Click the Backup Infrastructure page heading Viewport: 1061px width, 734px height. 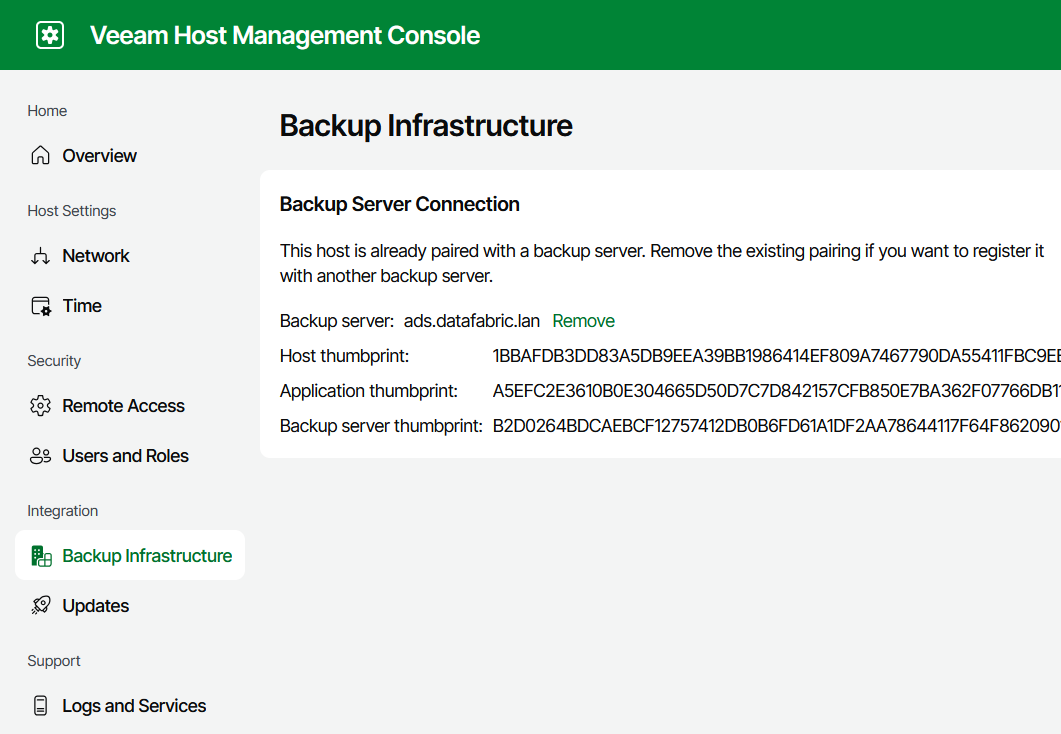pos(426,126)
